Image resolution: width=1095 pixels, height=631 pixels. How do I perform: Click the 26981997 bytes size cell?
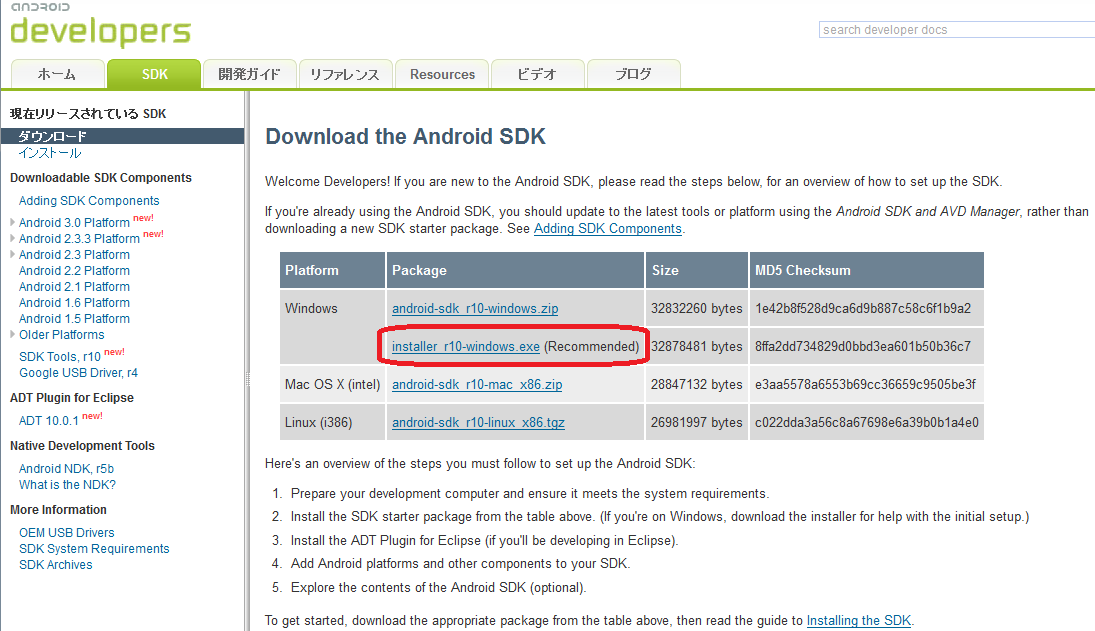coord(696,422)
